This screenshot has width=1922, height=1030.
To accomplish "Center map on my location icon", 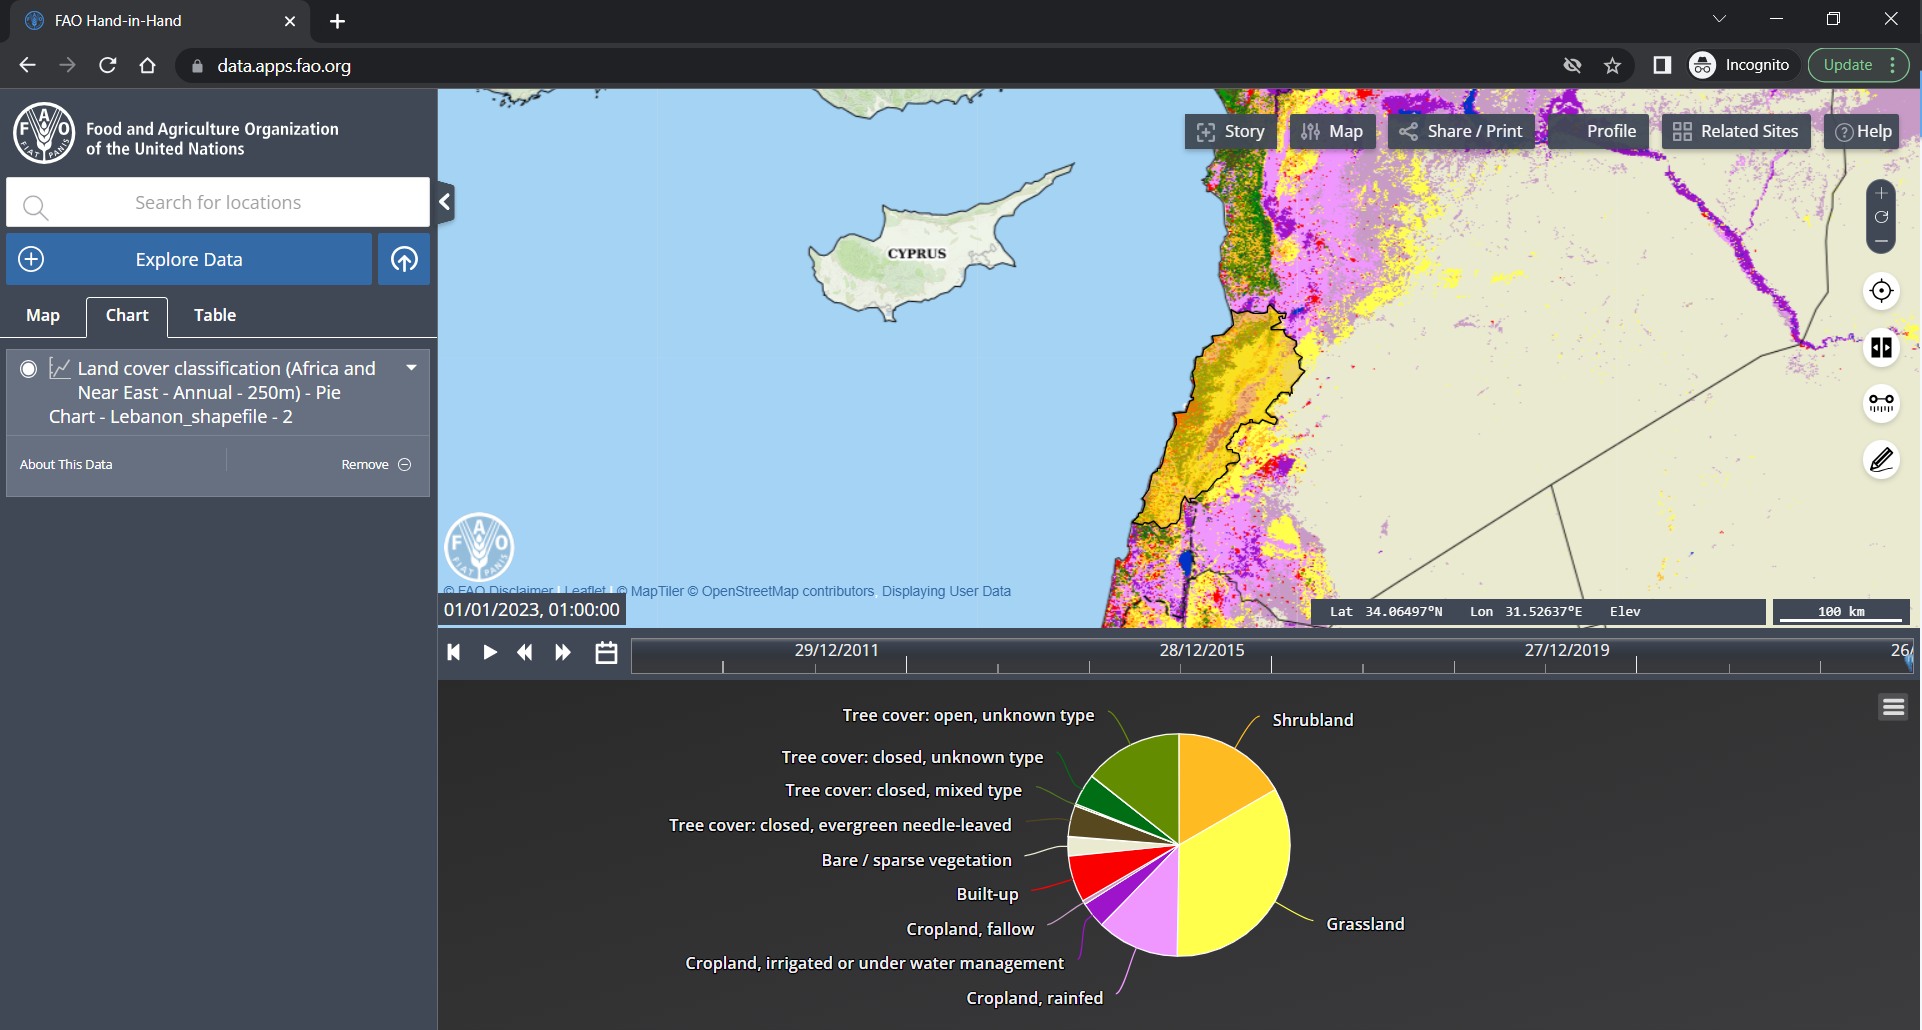I will point(1881,291).
